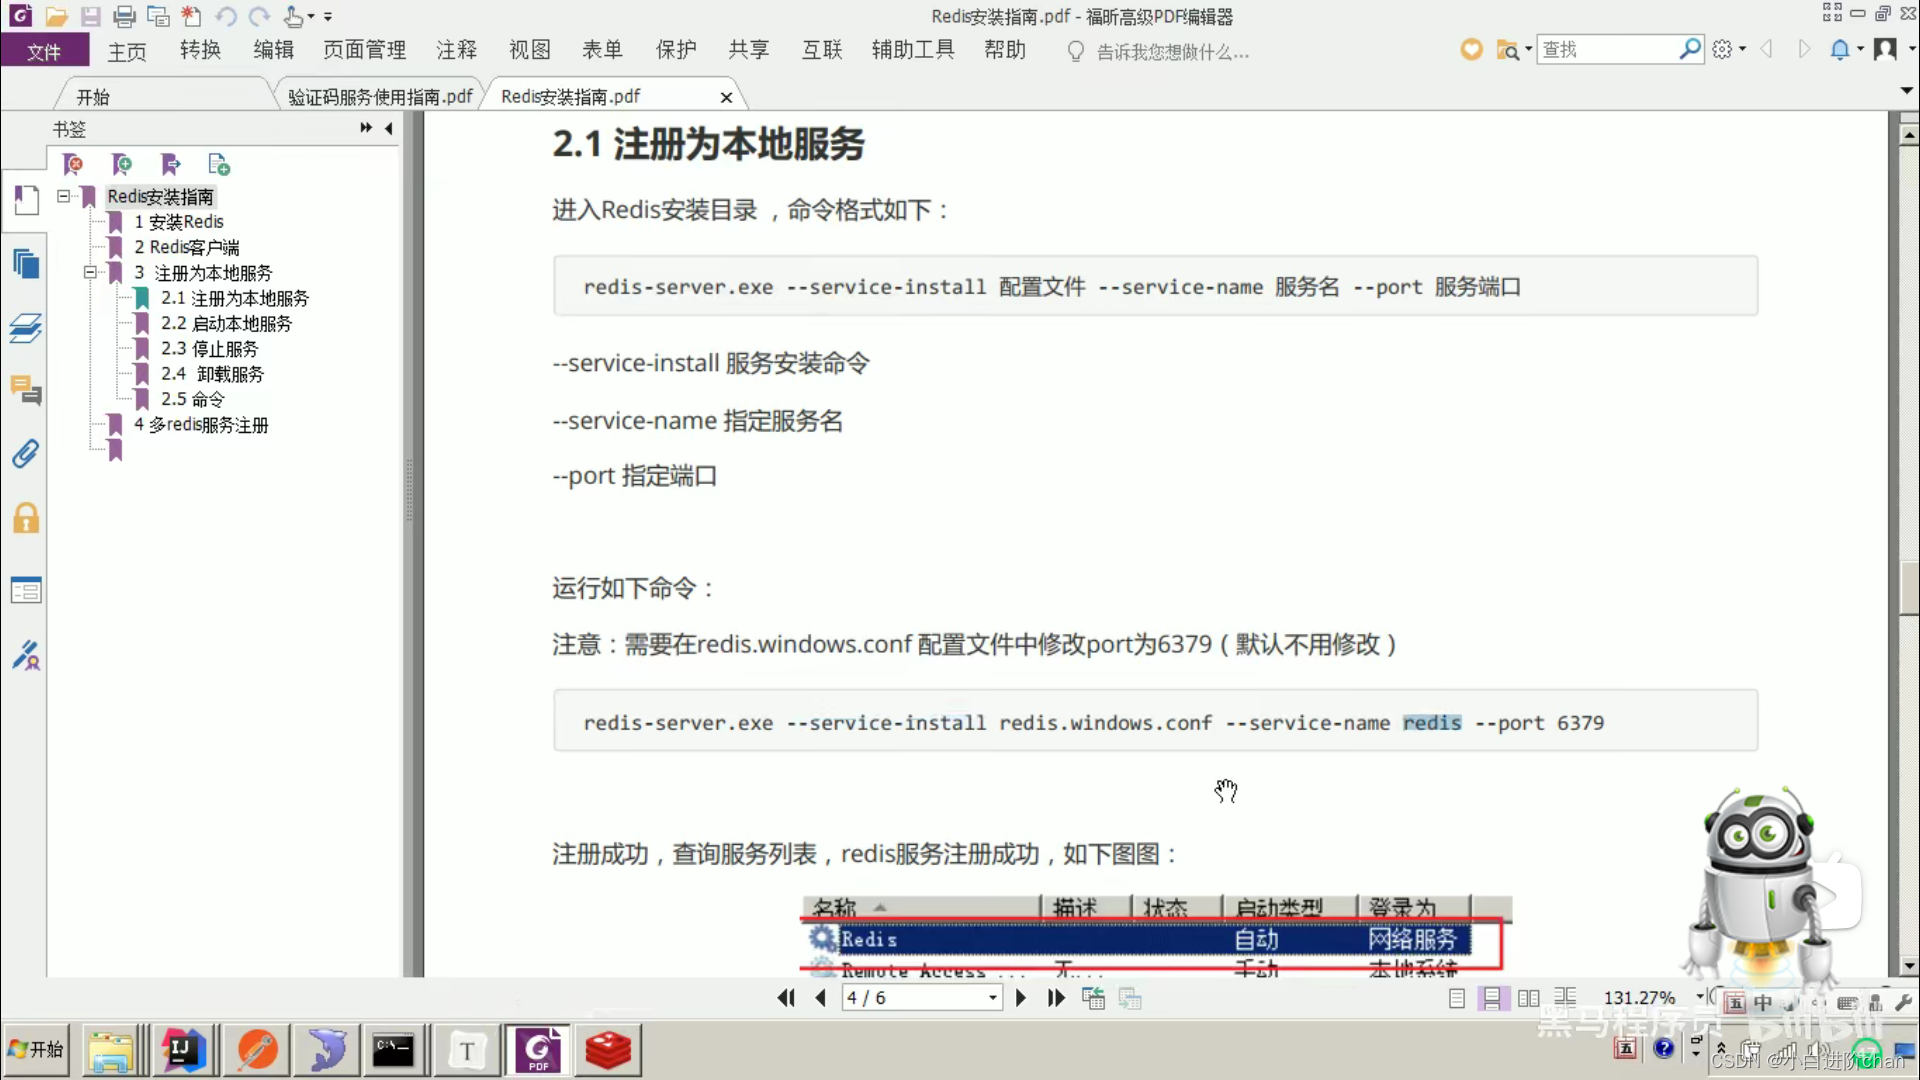Select bookmark 2.2 启动本地服务
Screen dimensions: 1920x1080
226,323
